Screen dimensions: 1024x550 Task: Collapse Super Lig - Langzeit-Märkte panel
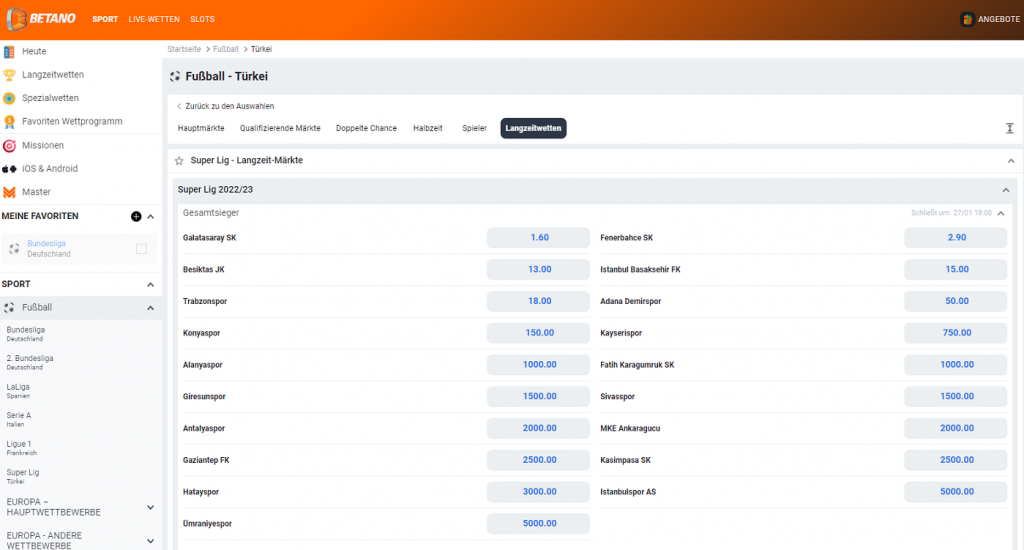click(1011, 161)
